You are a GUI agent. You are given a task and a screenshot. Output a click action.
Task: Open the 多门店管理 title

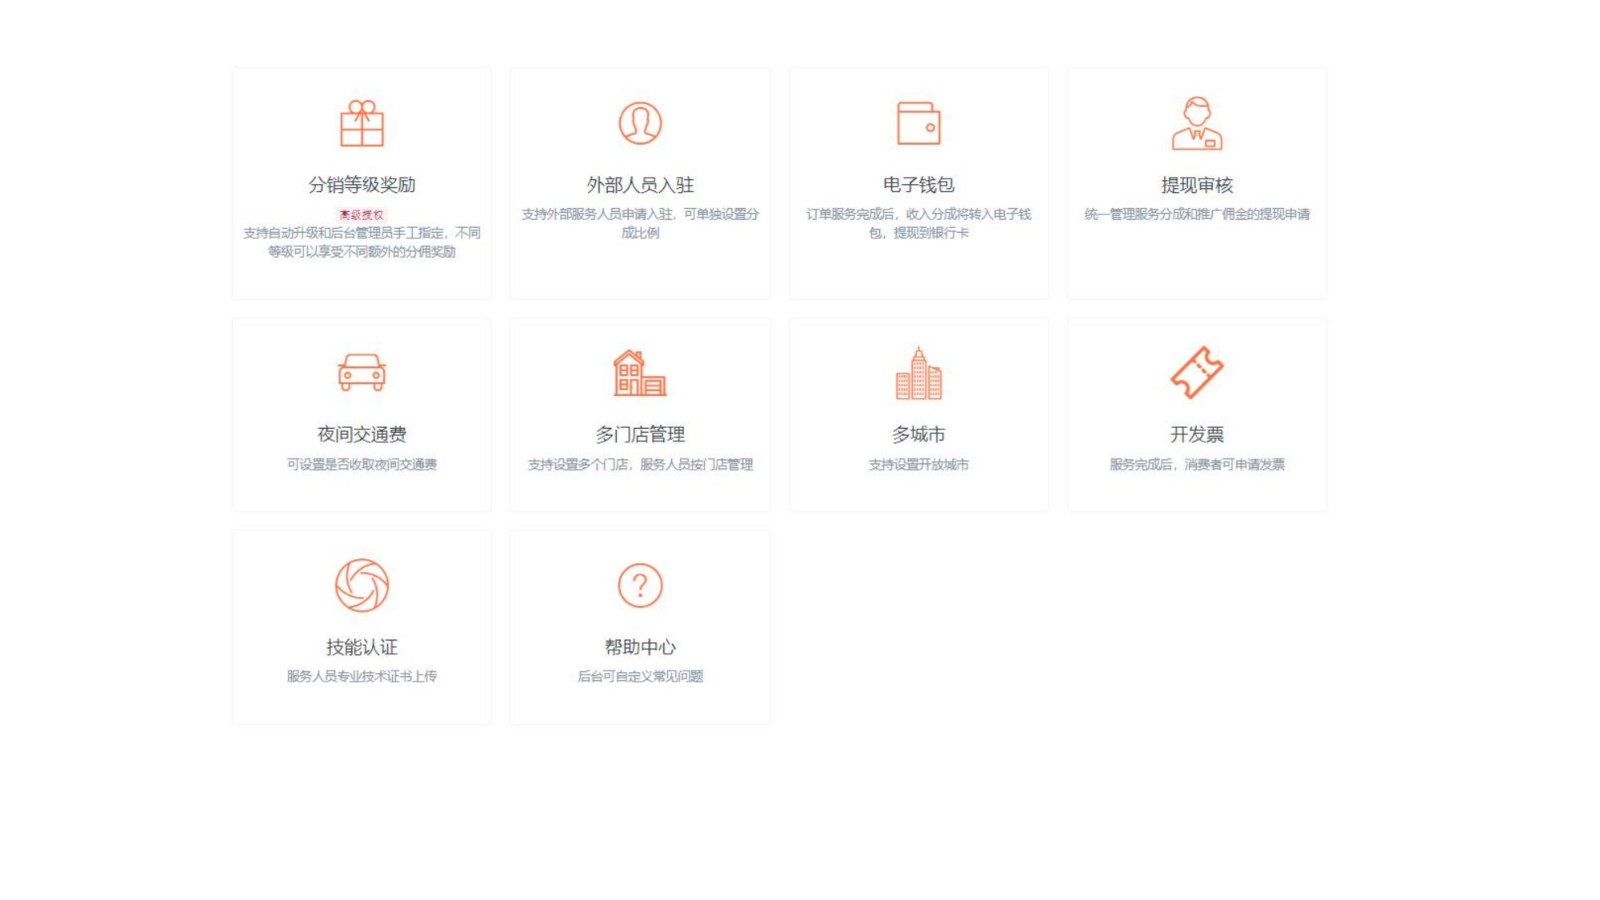pyautogui.click(x=640, y=434)
